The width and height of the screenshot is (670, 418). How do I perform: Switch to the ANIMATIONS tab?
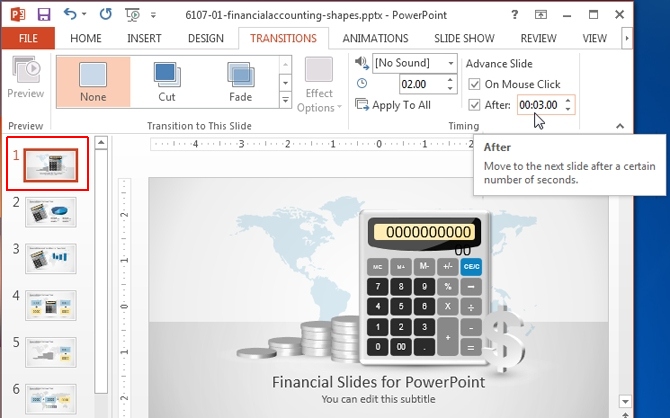pos(375,38)
